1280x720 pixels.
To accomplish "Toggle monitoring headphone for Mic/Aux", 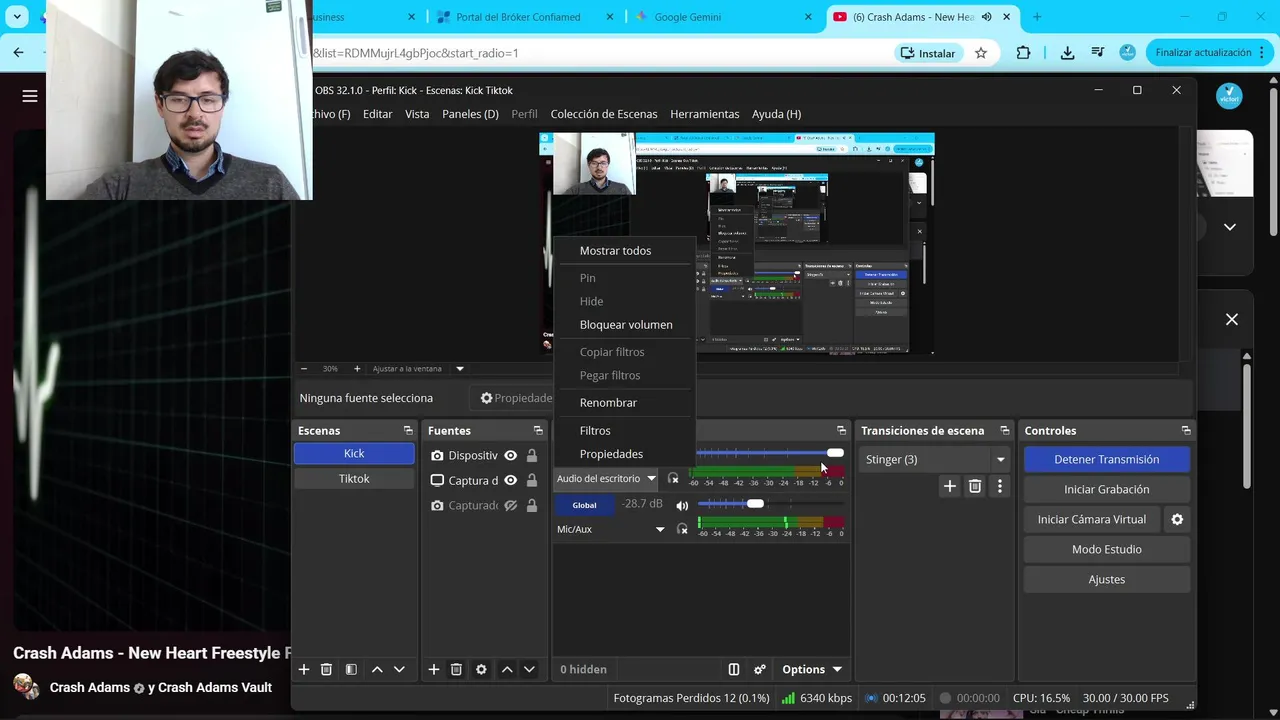I will (682, 529).
